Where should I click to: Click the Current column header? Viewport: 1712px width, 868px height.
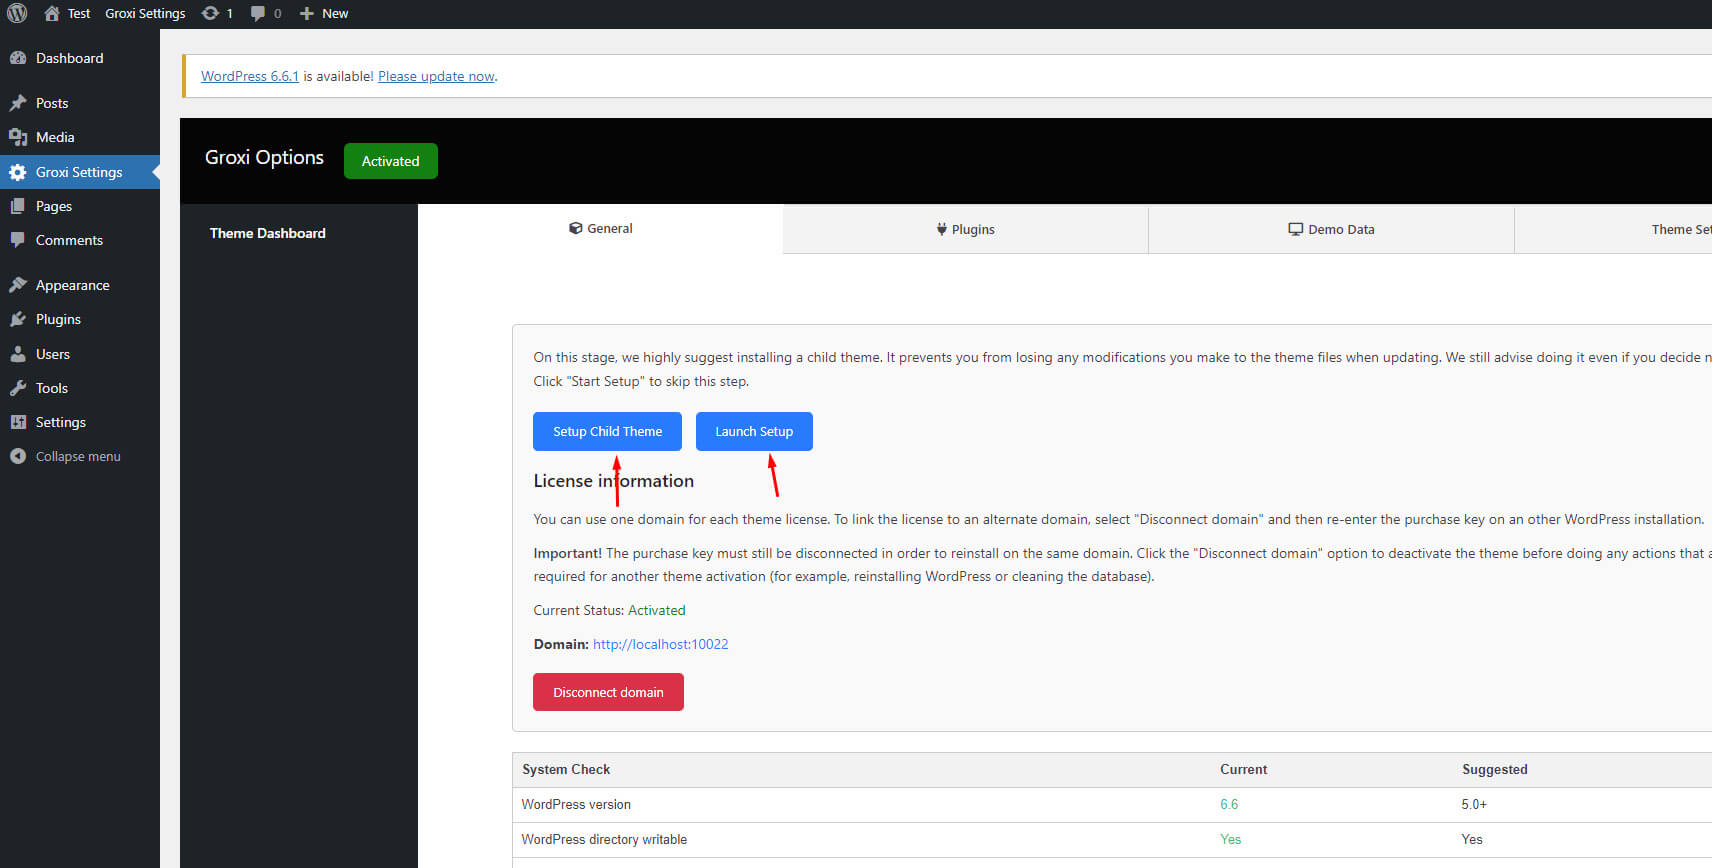click(x=1243, y=769)
